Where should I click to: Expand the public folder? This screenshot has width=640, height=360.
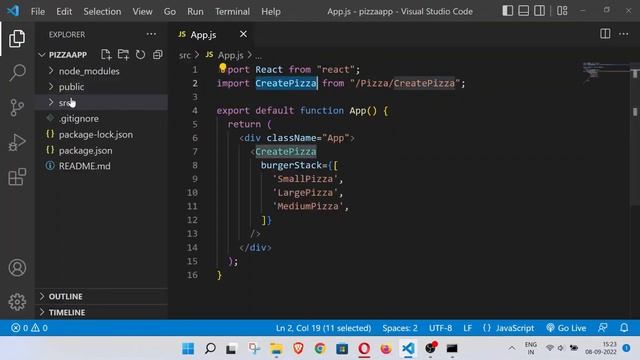(71, 87)
